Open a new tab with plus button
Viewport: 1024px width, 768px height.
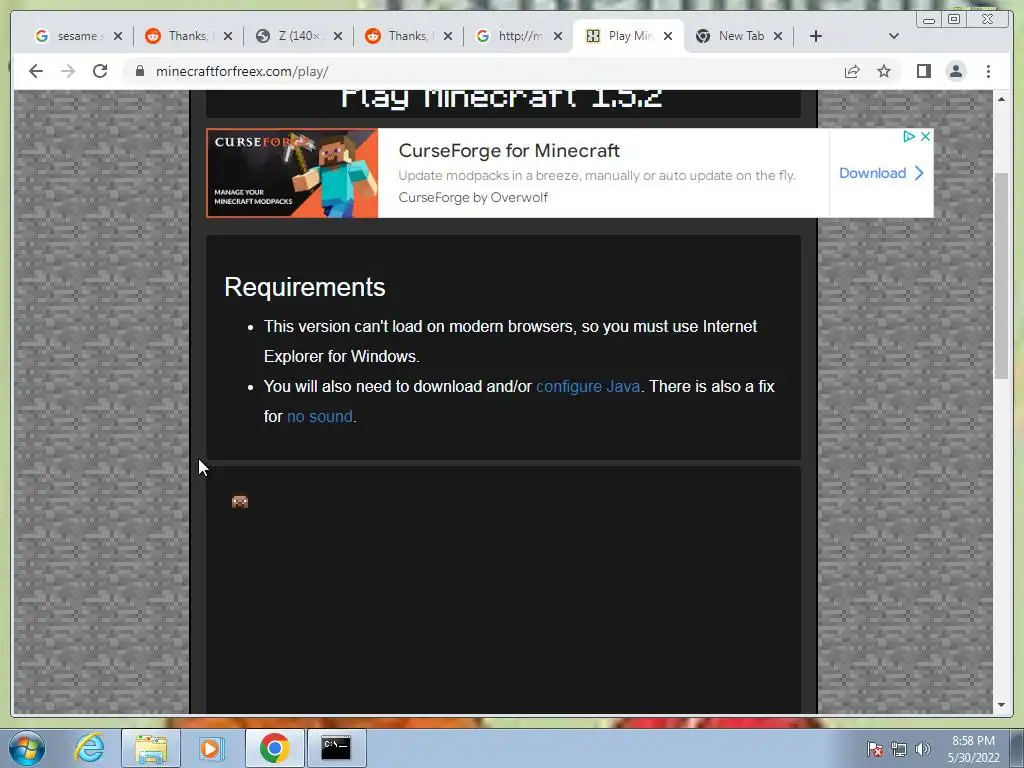(x=816, y=36)
